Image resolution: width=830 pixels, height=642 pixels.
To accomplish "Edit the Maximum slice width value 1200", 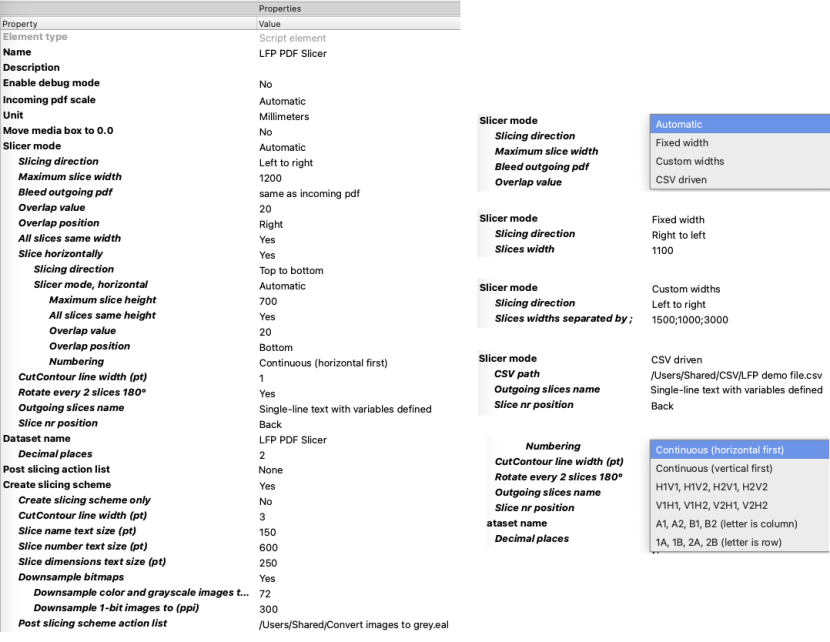I will pyautogui.click(x=270, y=178).
